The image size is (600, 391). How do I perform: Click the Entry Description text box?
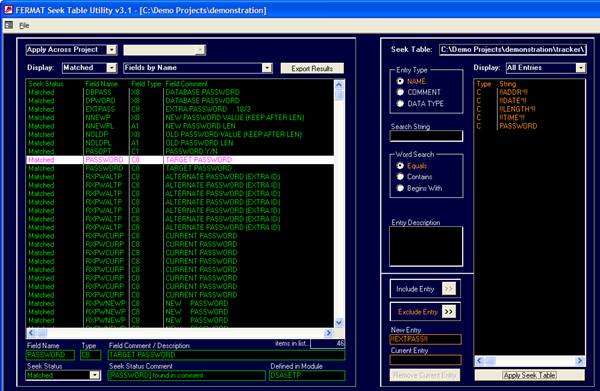426,246
